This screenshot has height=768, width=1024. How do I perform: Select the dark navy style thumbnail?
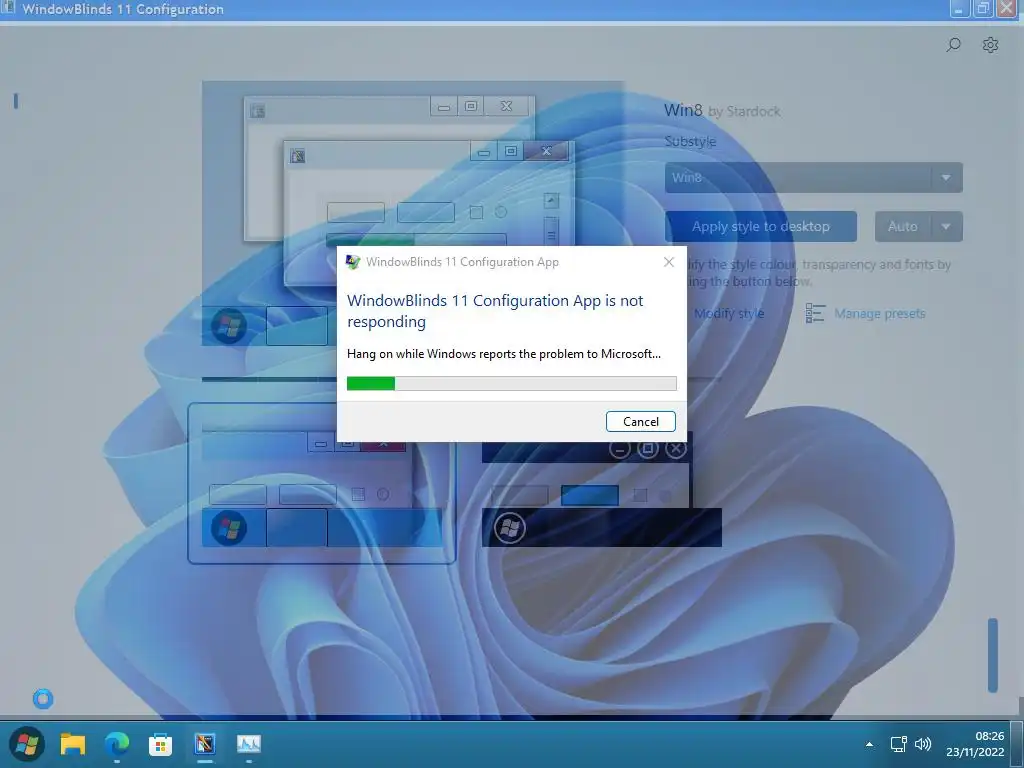601,488
